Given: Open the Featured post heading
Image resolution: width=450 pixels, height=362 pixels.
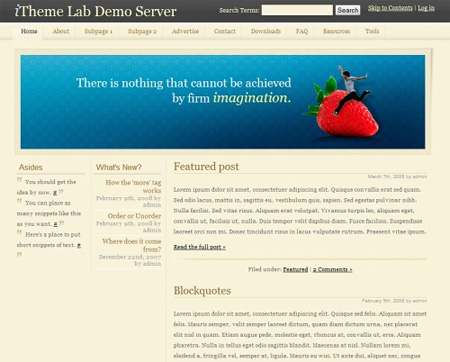Looking at the screenshot, I should click(x=206, y=166).
